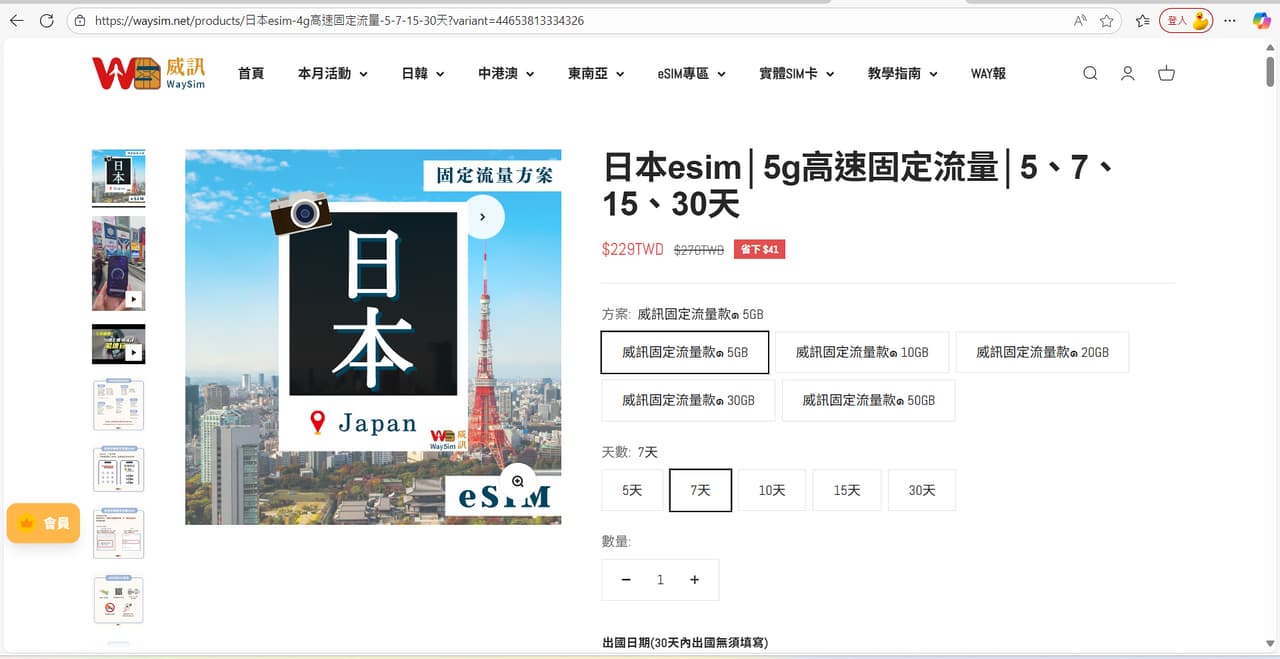This screenshot has width=1280, height=659.
Task: Open the Copilot icon in browser toolbar
Action: tap(1261, 20)
